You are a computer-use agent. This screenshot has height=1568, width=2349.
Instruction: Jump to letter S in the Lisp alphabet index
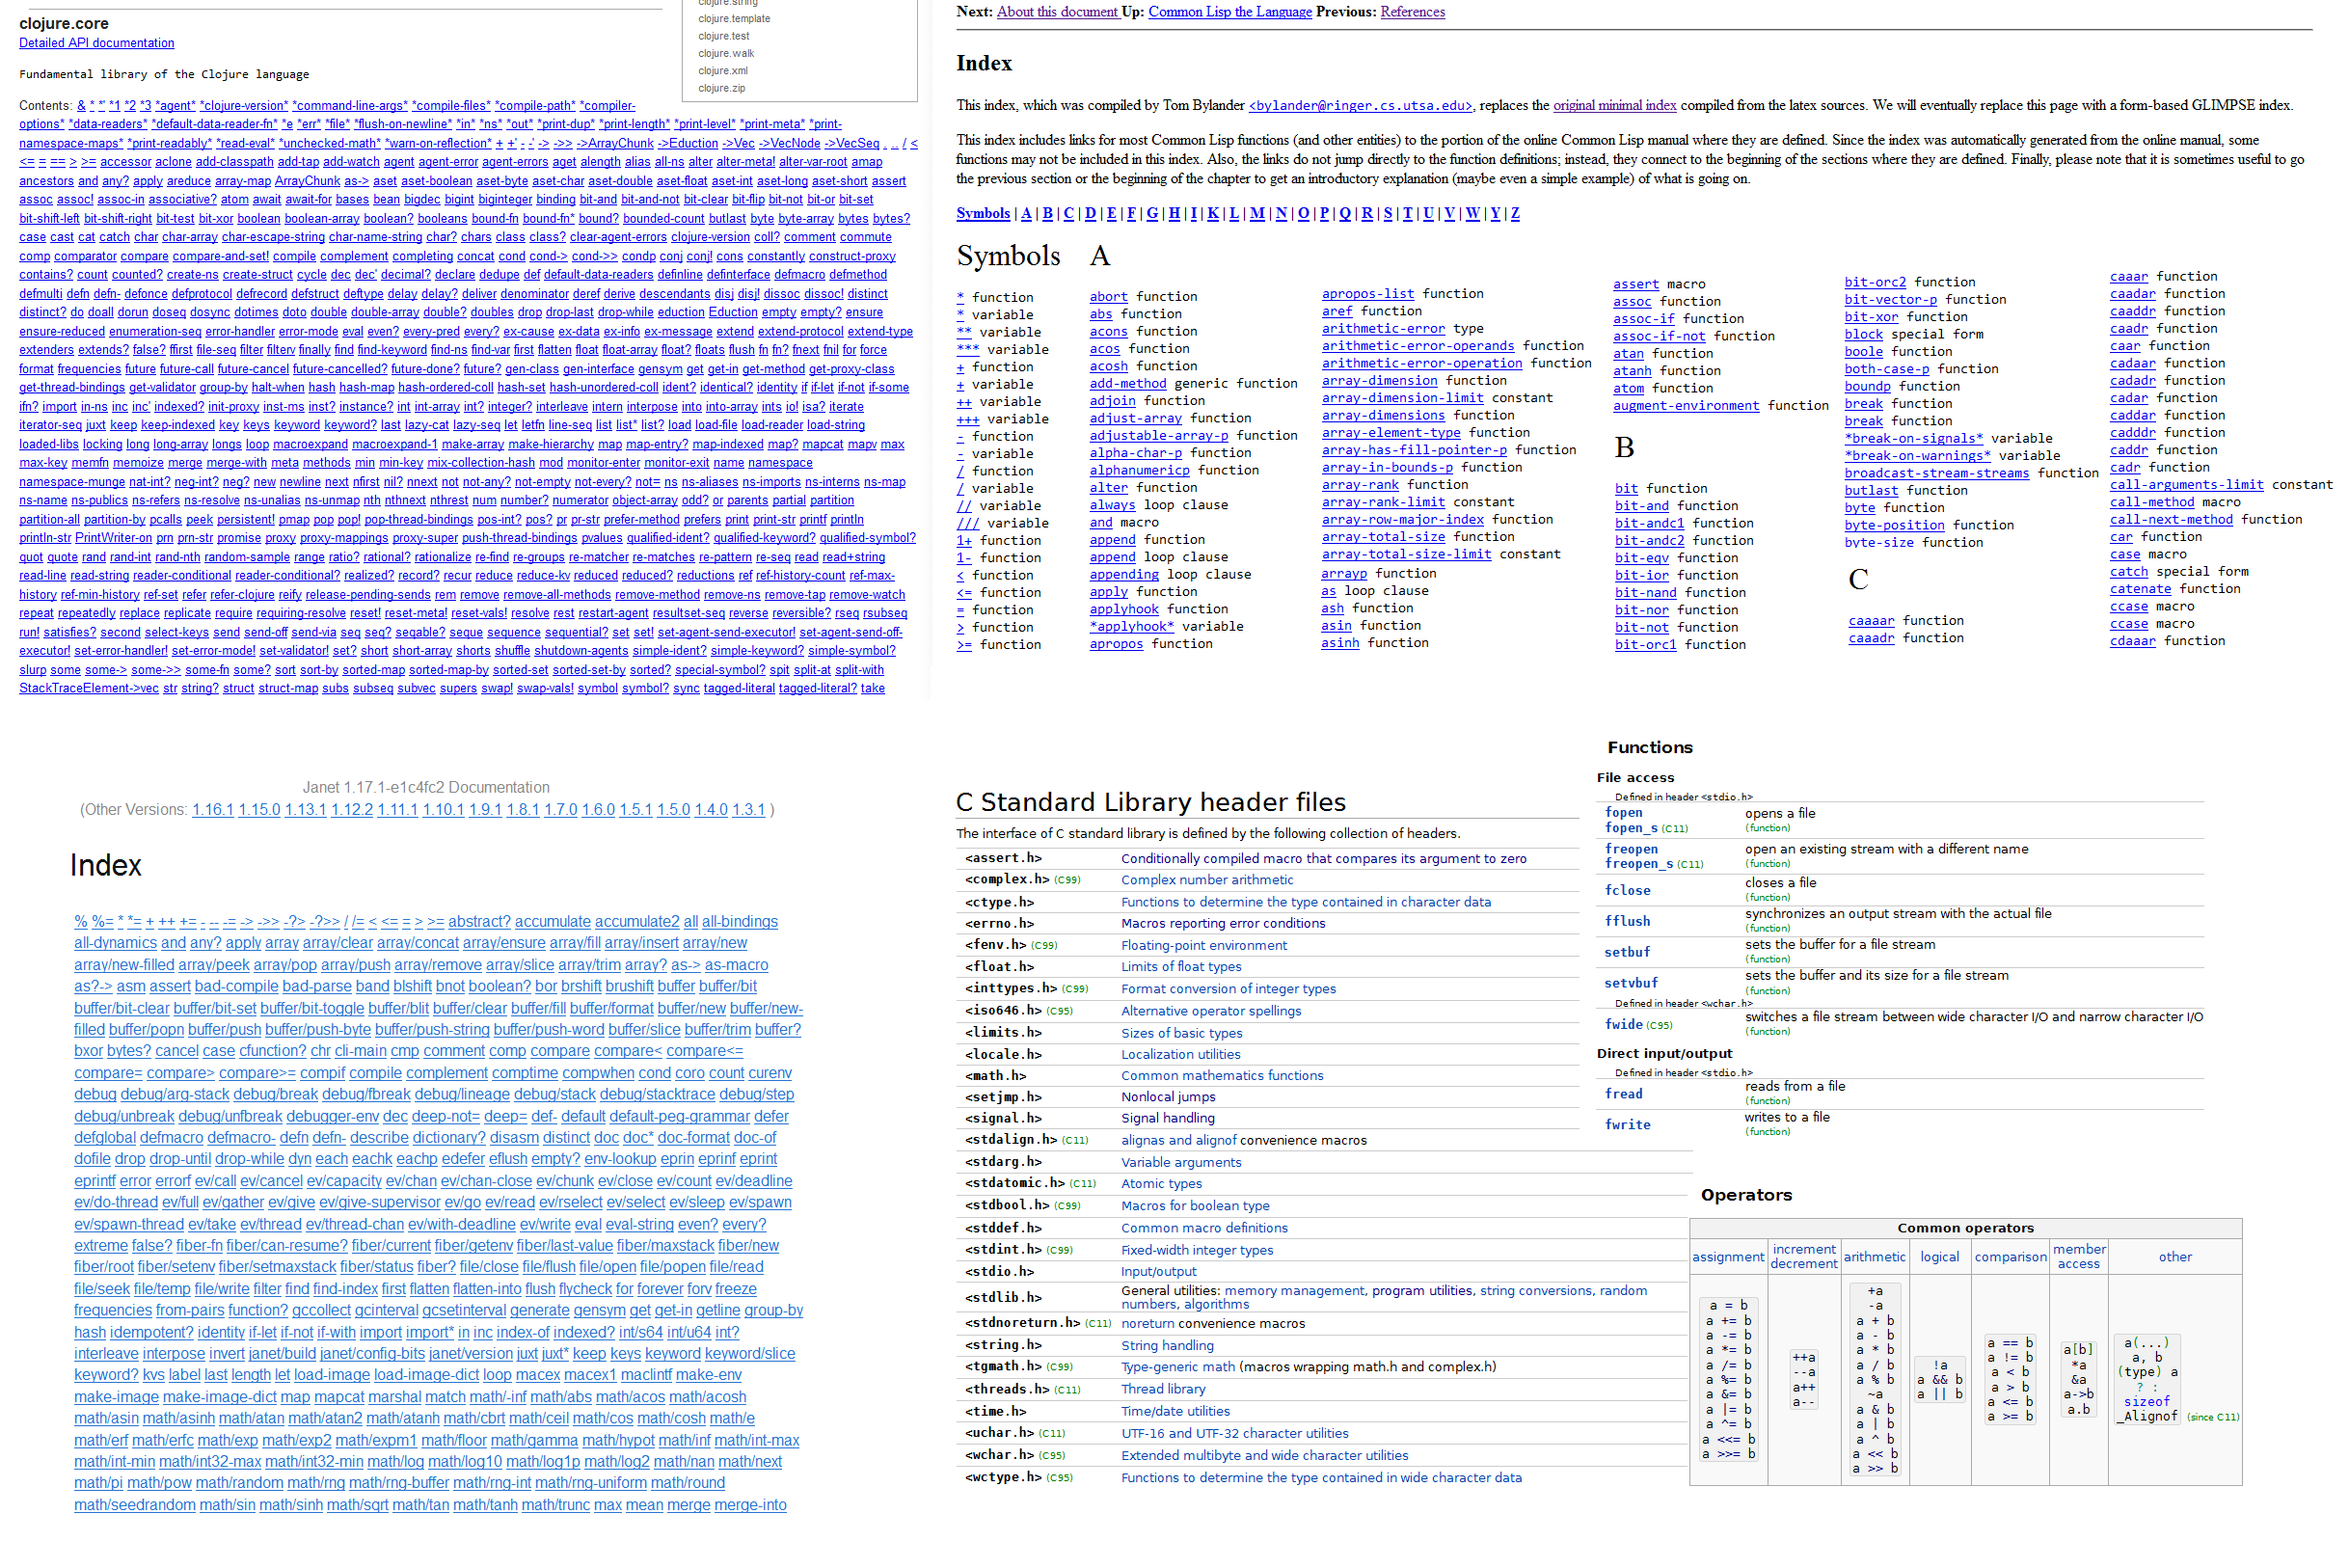click(x=1387, y=214)
